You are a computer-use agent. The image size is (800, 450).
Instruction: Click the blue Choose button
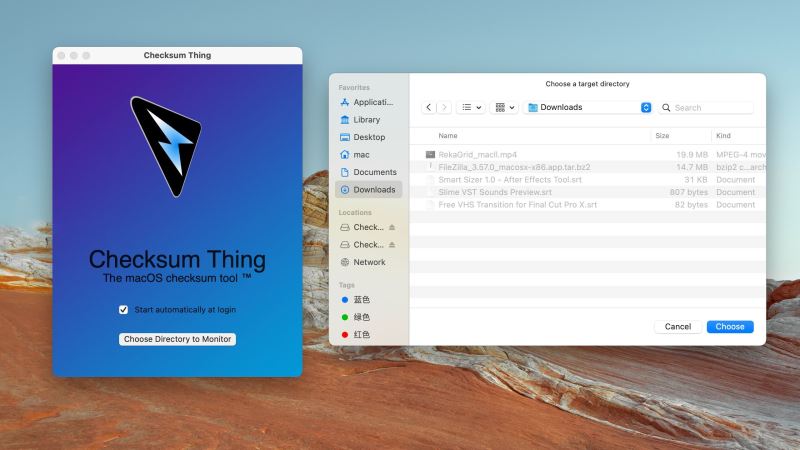pos(730,327)
